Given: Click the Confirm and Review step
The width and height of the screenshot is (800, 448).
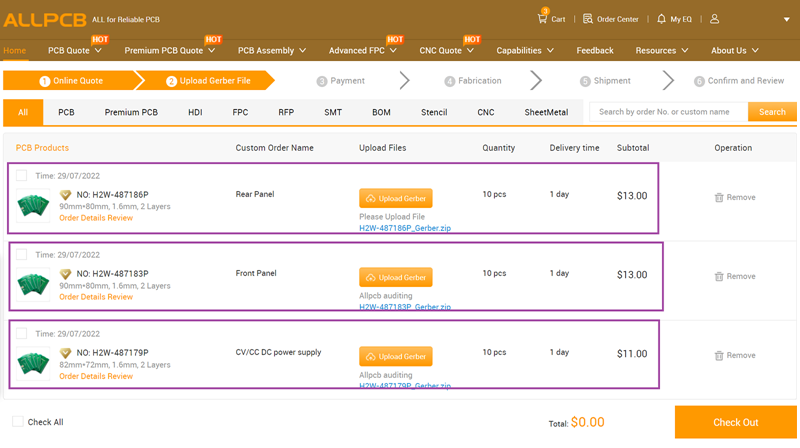Looking at the screenshot, I should (x=738, y=81).
